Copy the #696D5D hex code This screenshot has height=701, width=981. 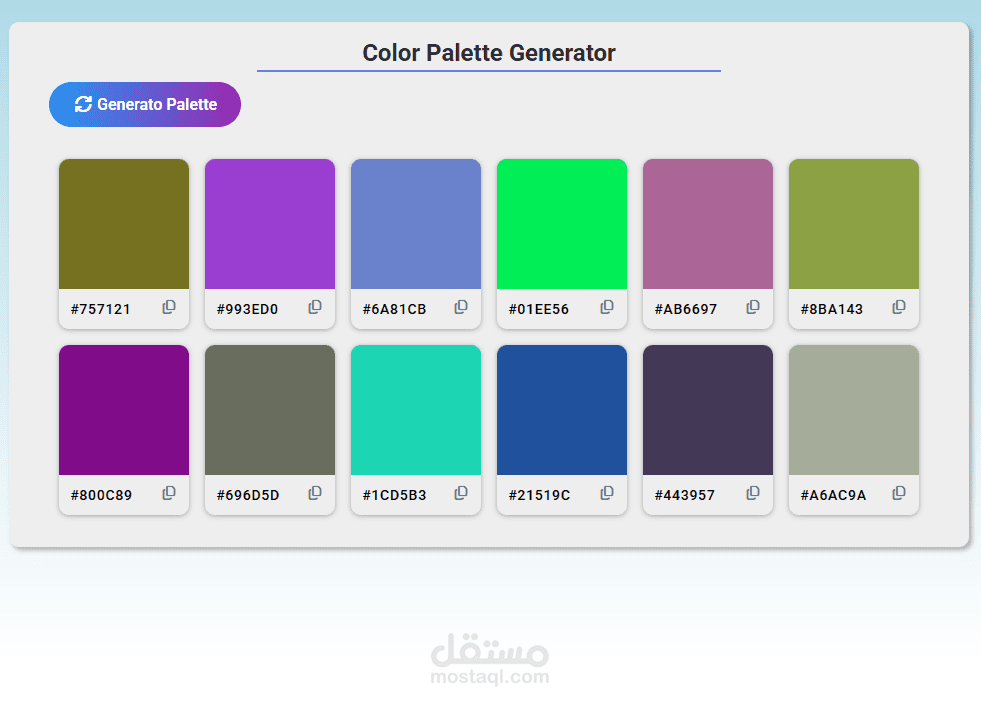point(315,493)
